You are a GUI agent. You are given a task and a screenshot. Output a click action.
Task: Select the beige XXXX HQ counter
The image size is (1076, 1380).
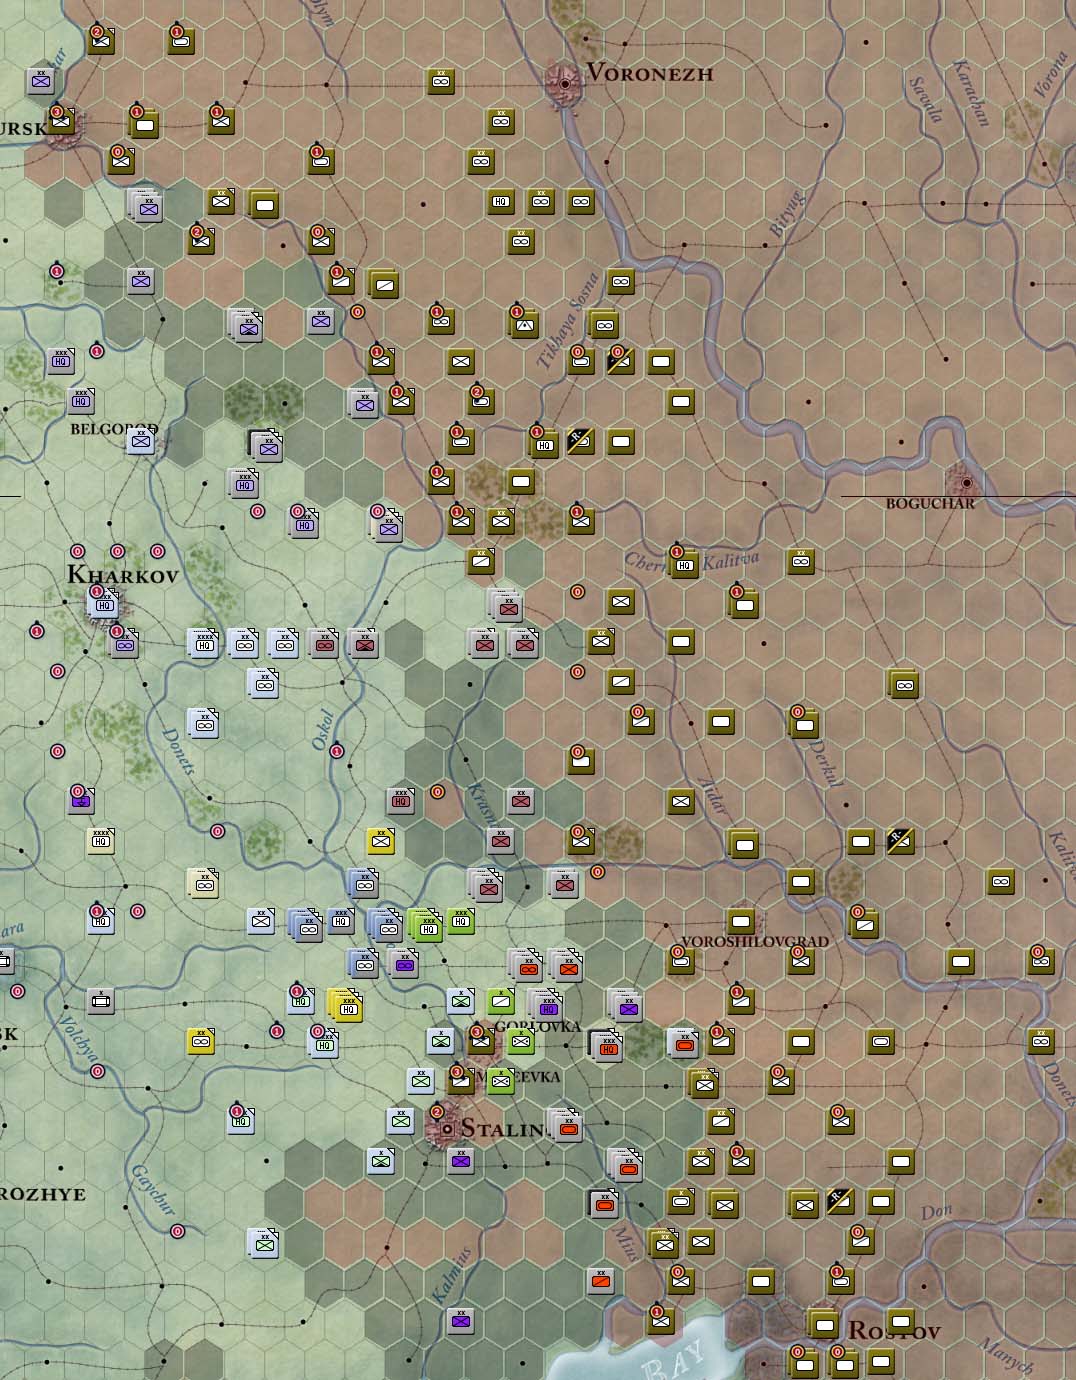tap(100, 841)
